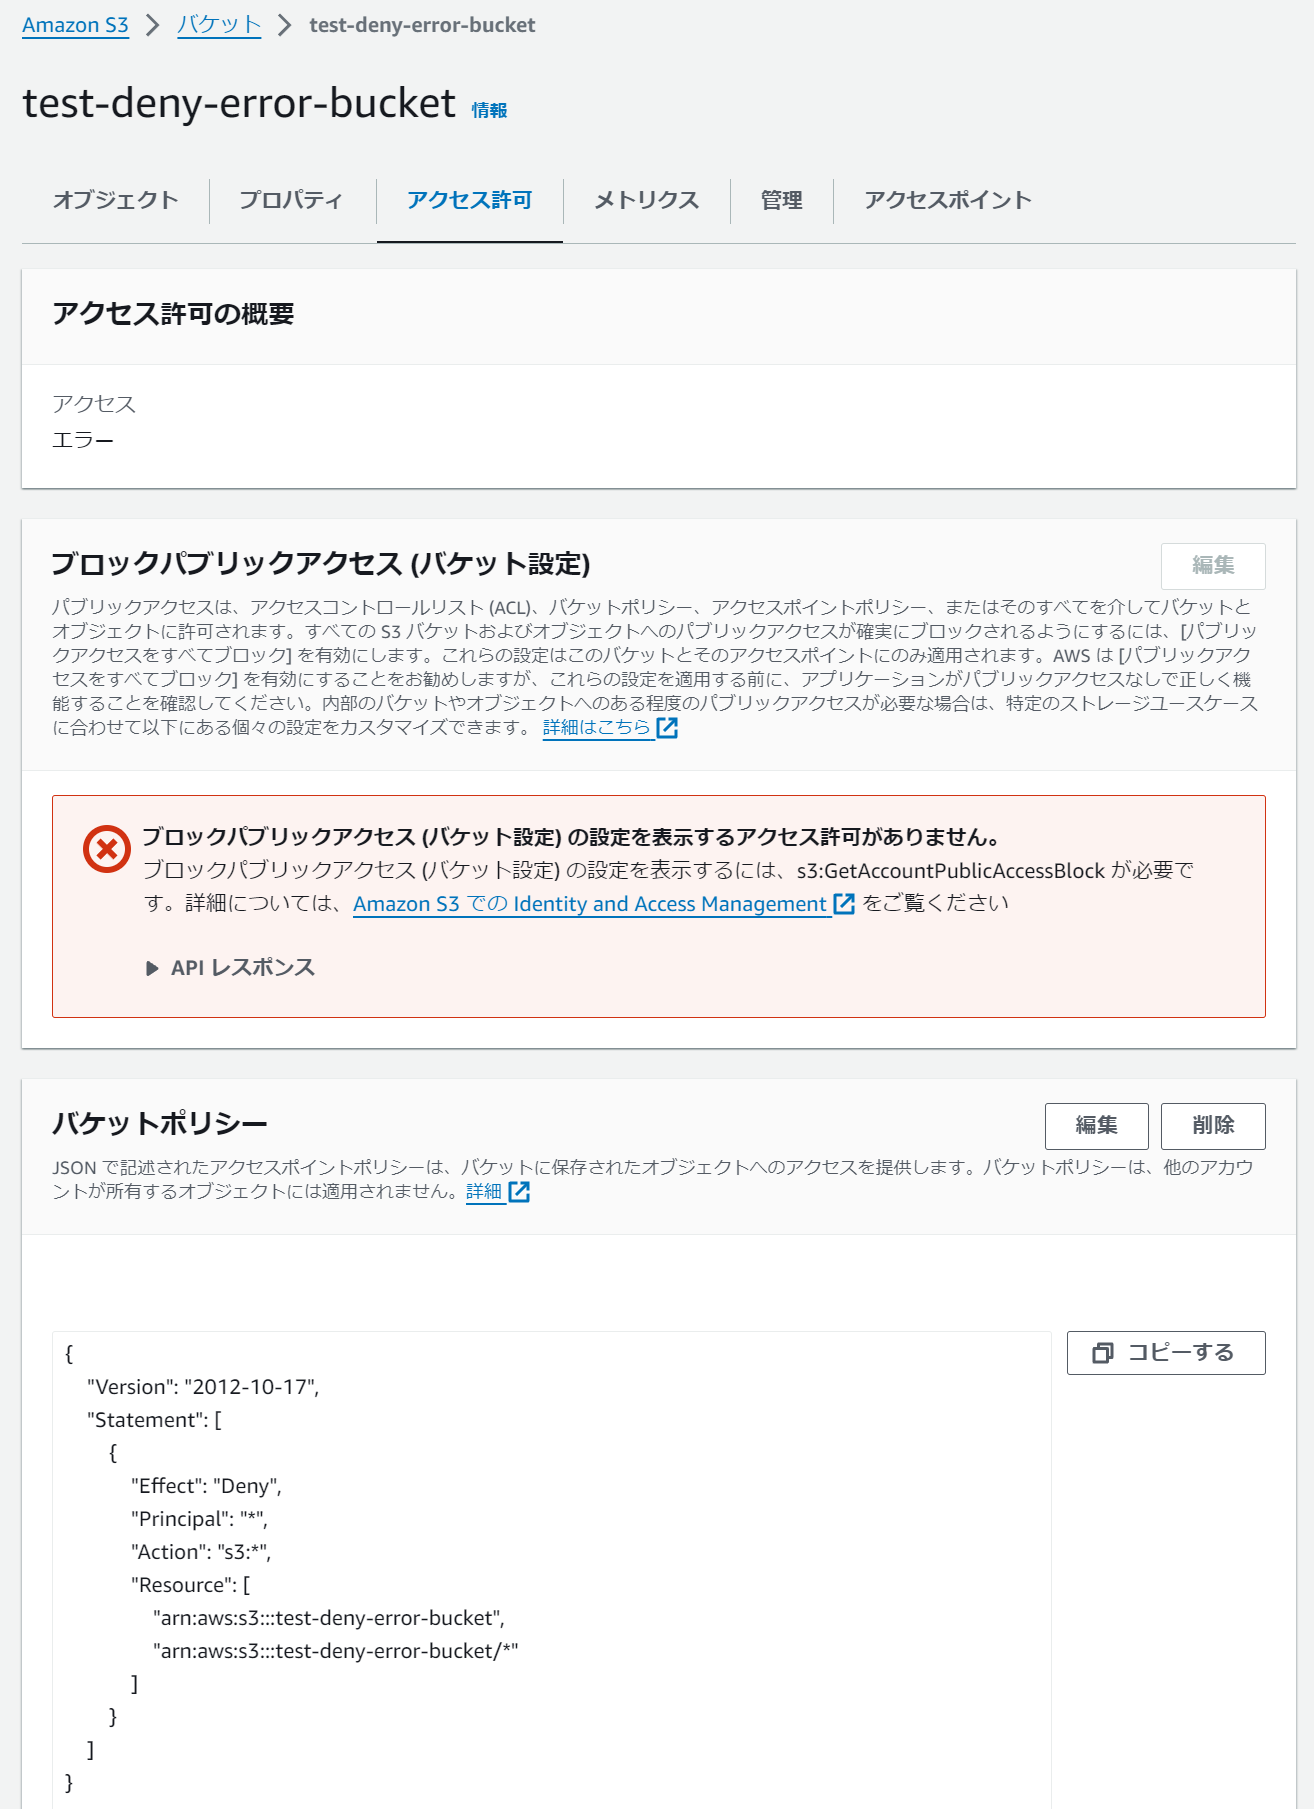Viewport: 1314px width, 1809px height.
Task: Click the エラー access status text
Action: [83, 440]
